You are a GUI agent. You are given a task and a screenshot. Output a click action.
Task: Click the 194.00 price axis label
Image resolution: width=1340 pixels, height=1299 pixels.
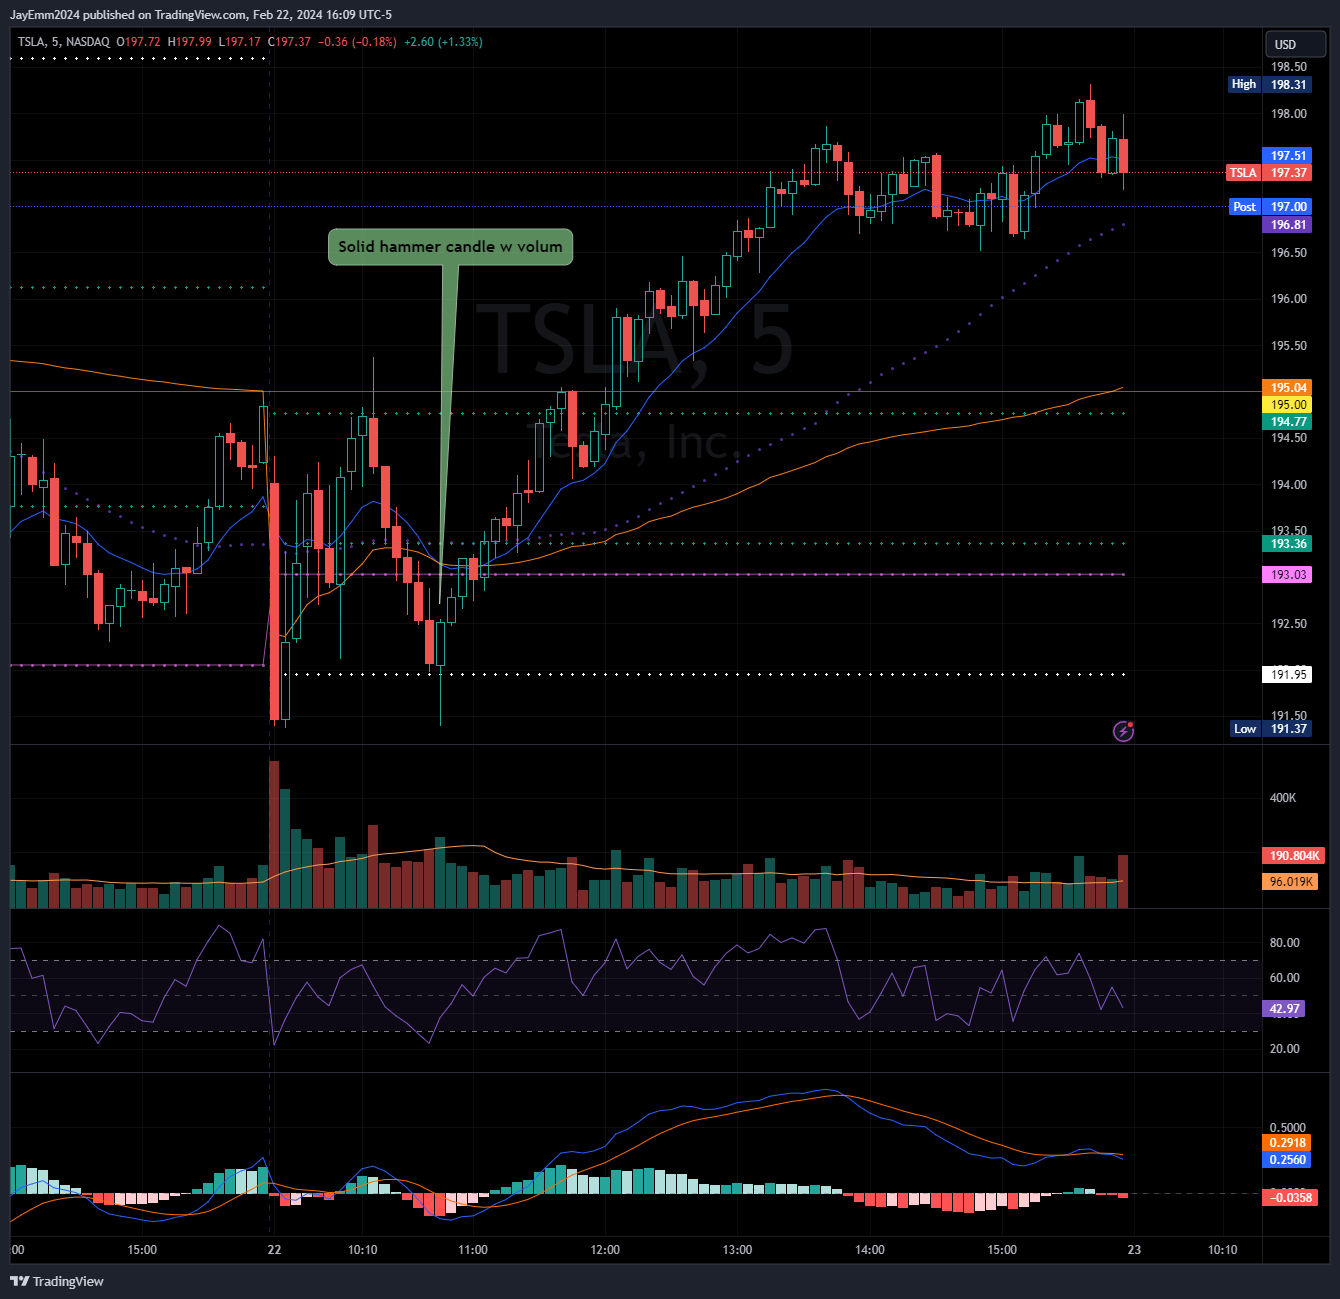(1288, 485)
